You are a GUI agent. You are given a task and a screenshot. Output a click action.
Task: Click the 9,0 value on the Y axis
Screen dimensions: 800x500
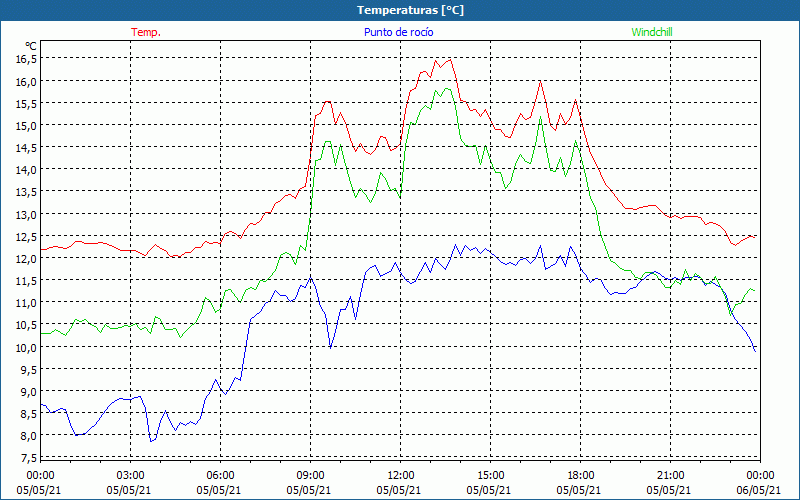29,392
